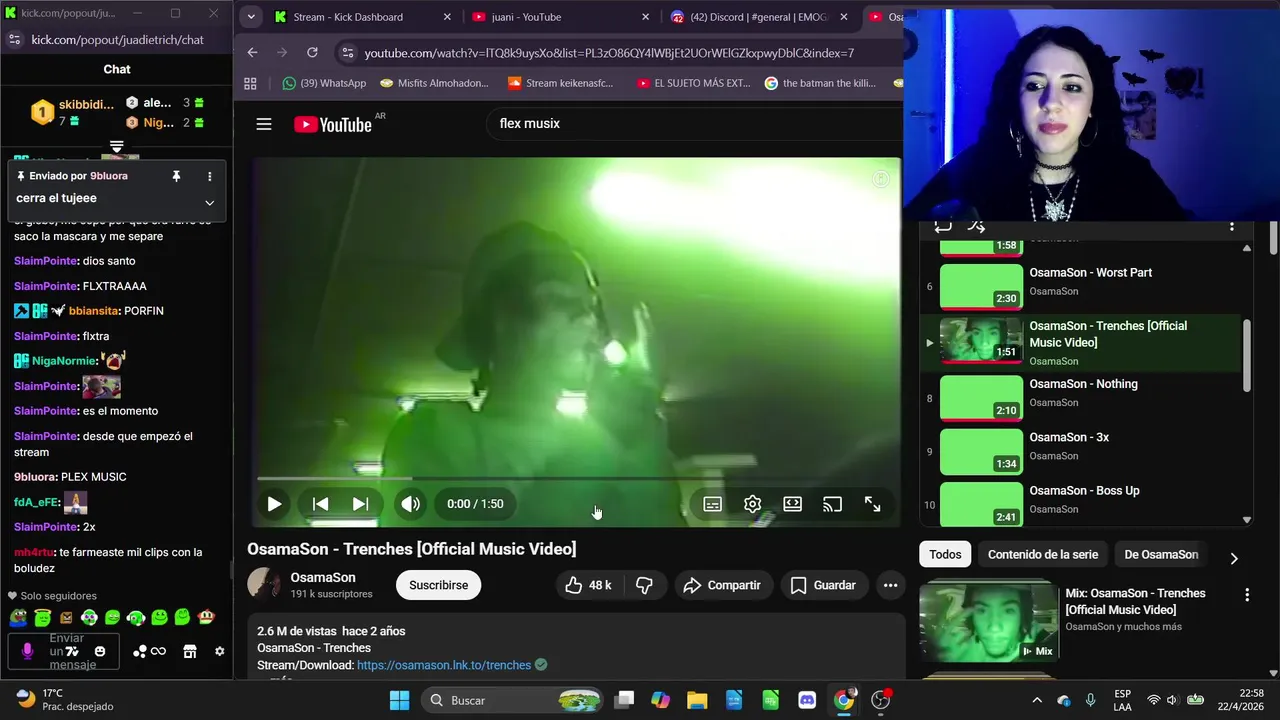Open the OsamaSon channel avatar
Image resolution: width=1280 pixels, height=720 pixels.
click(x=264, y=584)
